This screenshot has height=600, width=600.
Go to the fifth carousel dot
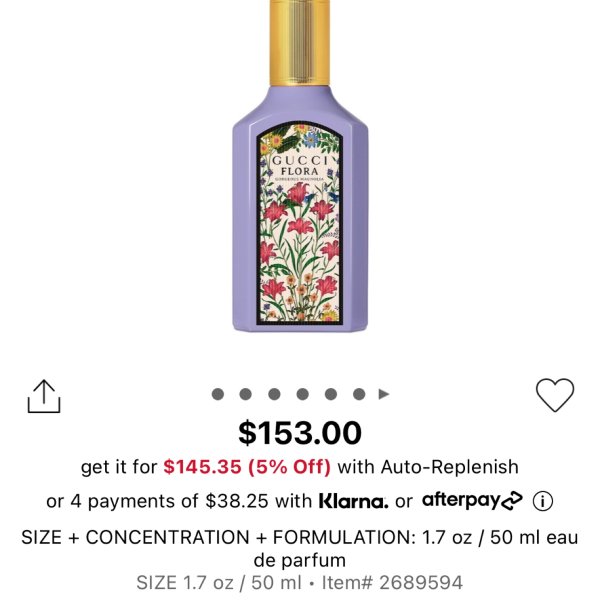point(331,394)
